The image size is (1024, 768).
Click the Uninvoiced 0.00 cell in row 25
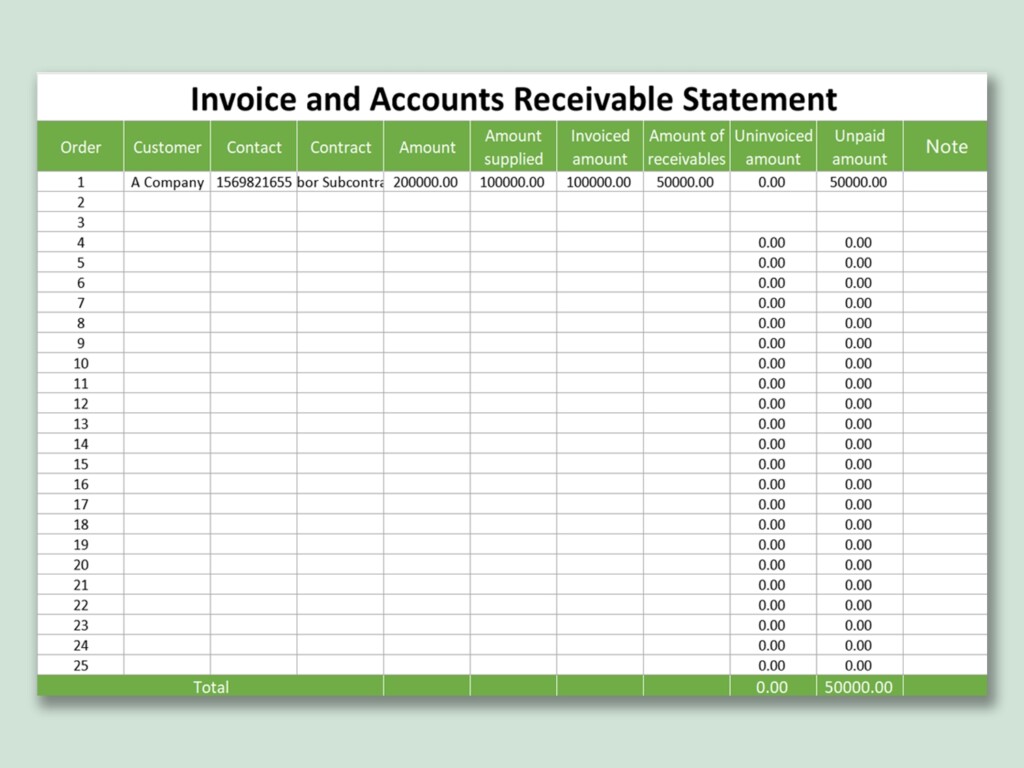772,665
